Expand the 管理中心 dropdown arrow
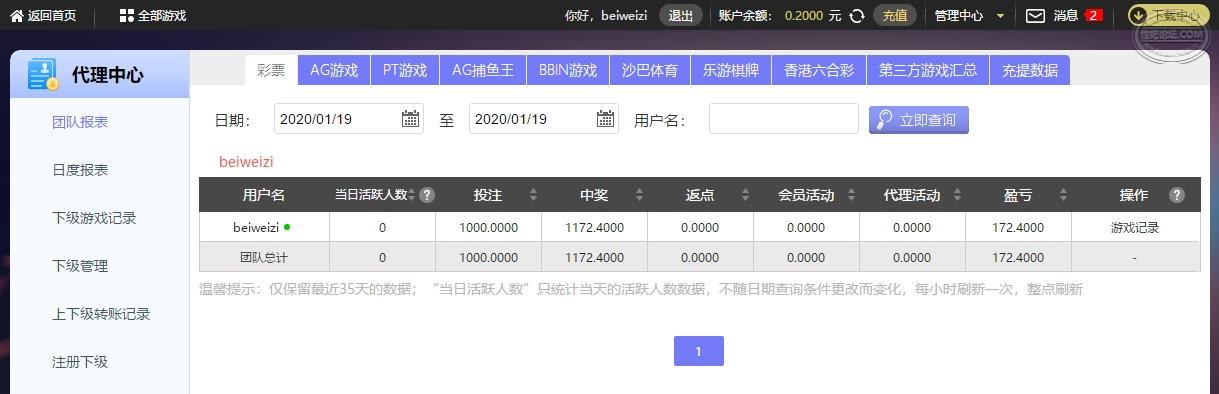Viewport: 1219px width, 394px height. tap(999, 16)
